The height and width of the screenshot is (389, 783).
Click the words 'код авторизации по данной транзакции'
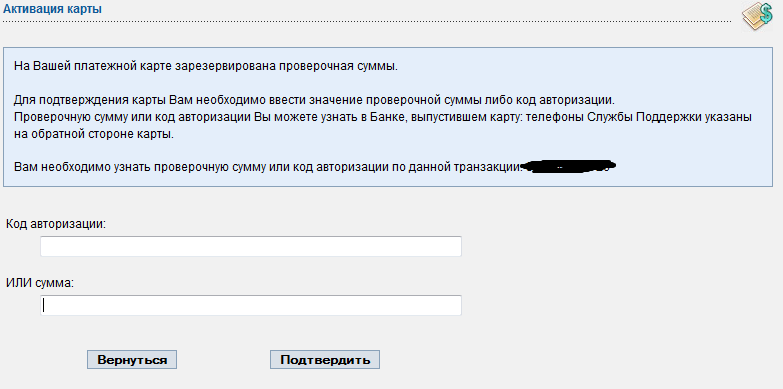(405, 167)
